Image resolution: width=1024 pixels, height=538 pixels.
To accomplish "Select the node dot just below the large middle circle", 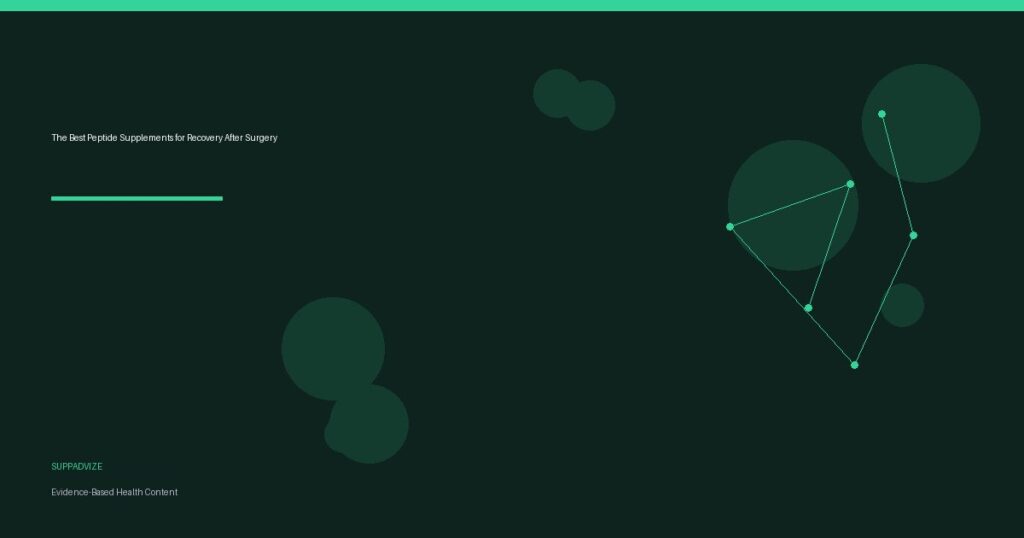I will point(808,308).
